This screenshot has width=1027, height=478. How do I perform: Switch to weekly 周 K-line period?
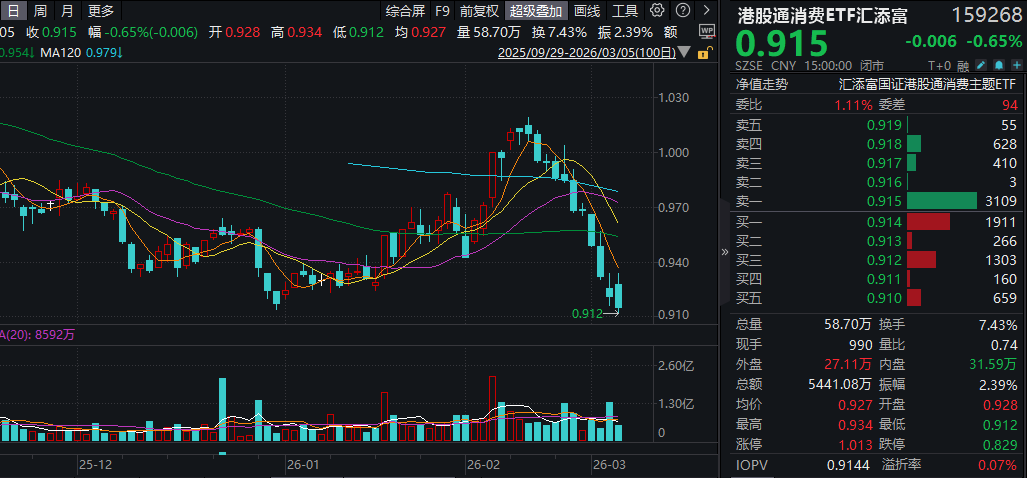coord(40,12)
